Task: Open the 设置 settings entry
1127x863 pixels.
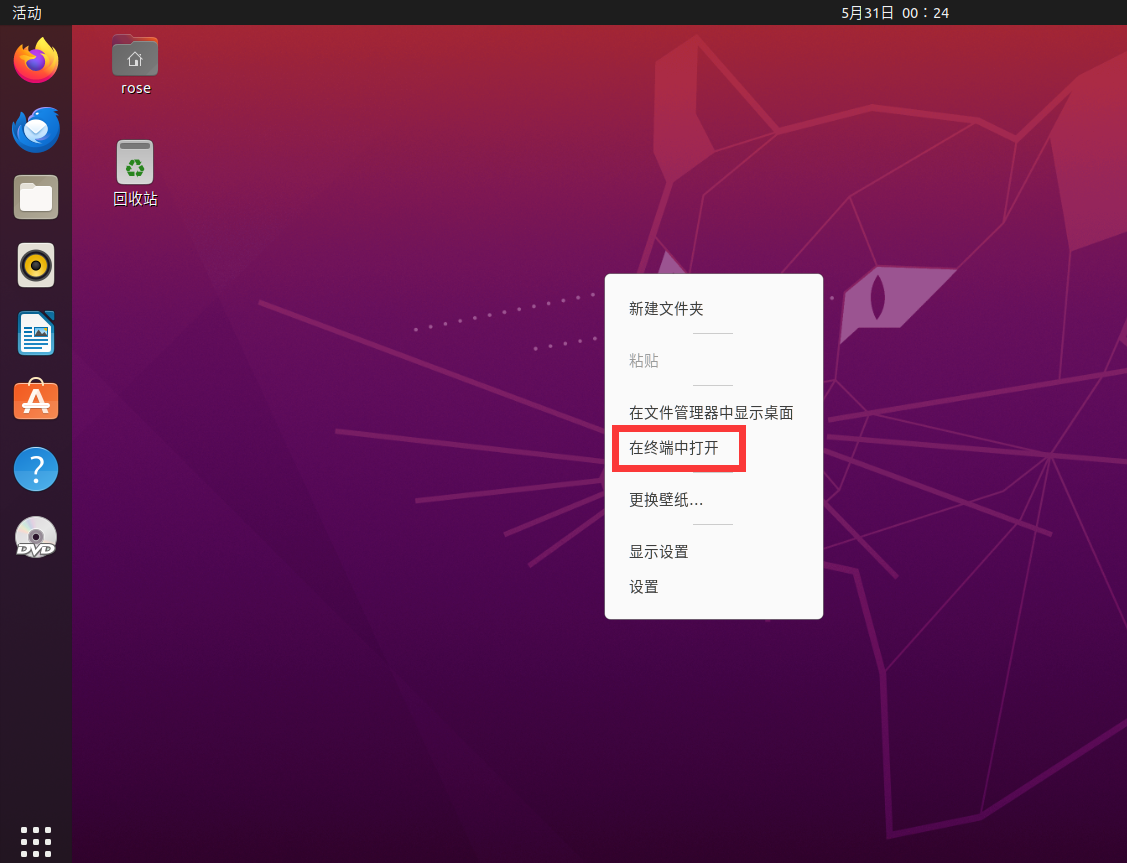Action: tap(643, 587)
